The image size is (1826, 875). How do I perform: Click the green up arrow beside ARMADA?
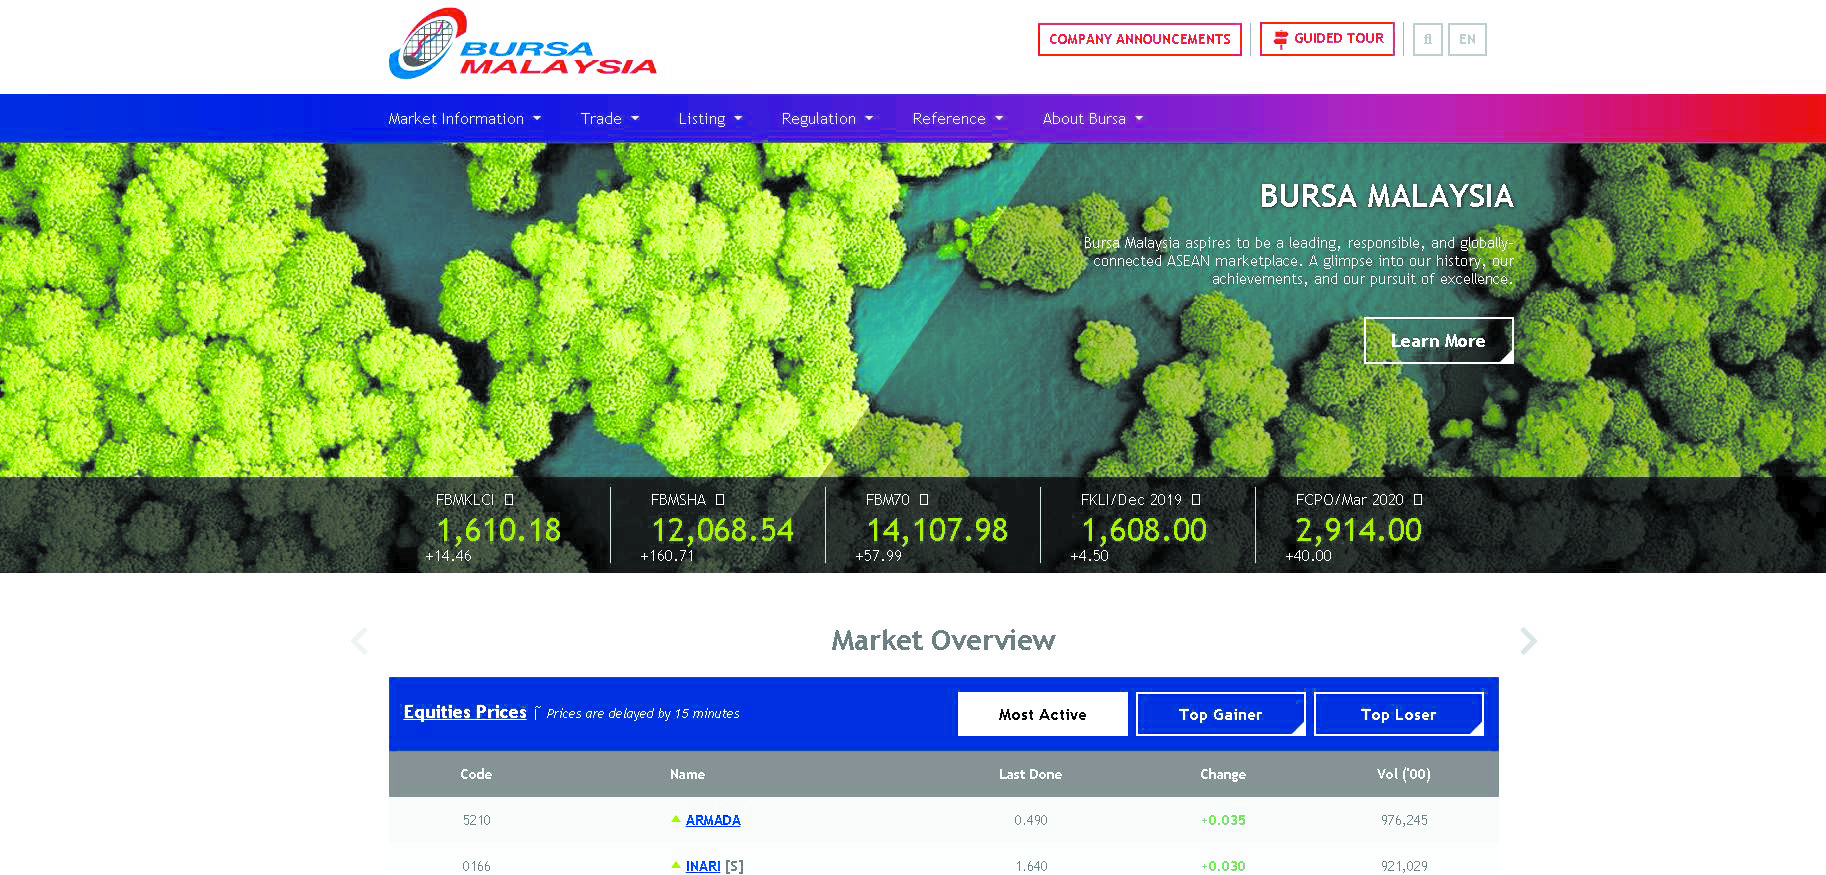coord(676,819)
